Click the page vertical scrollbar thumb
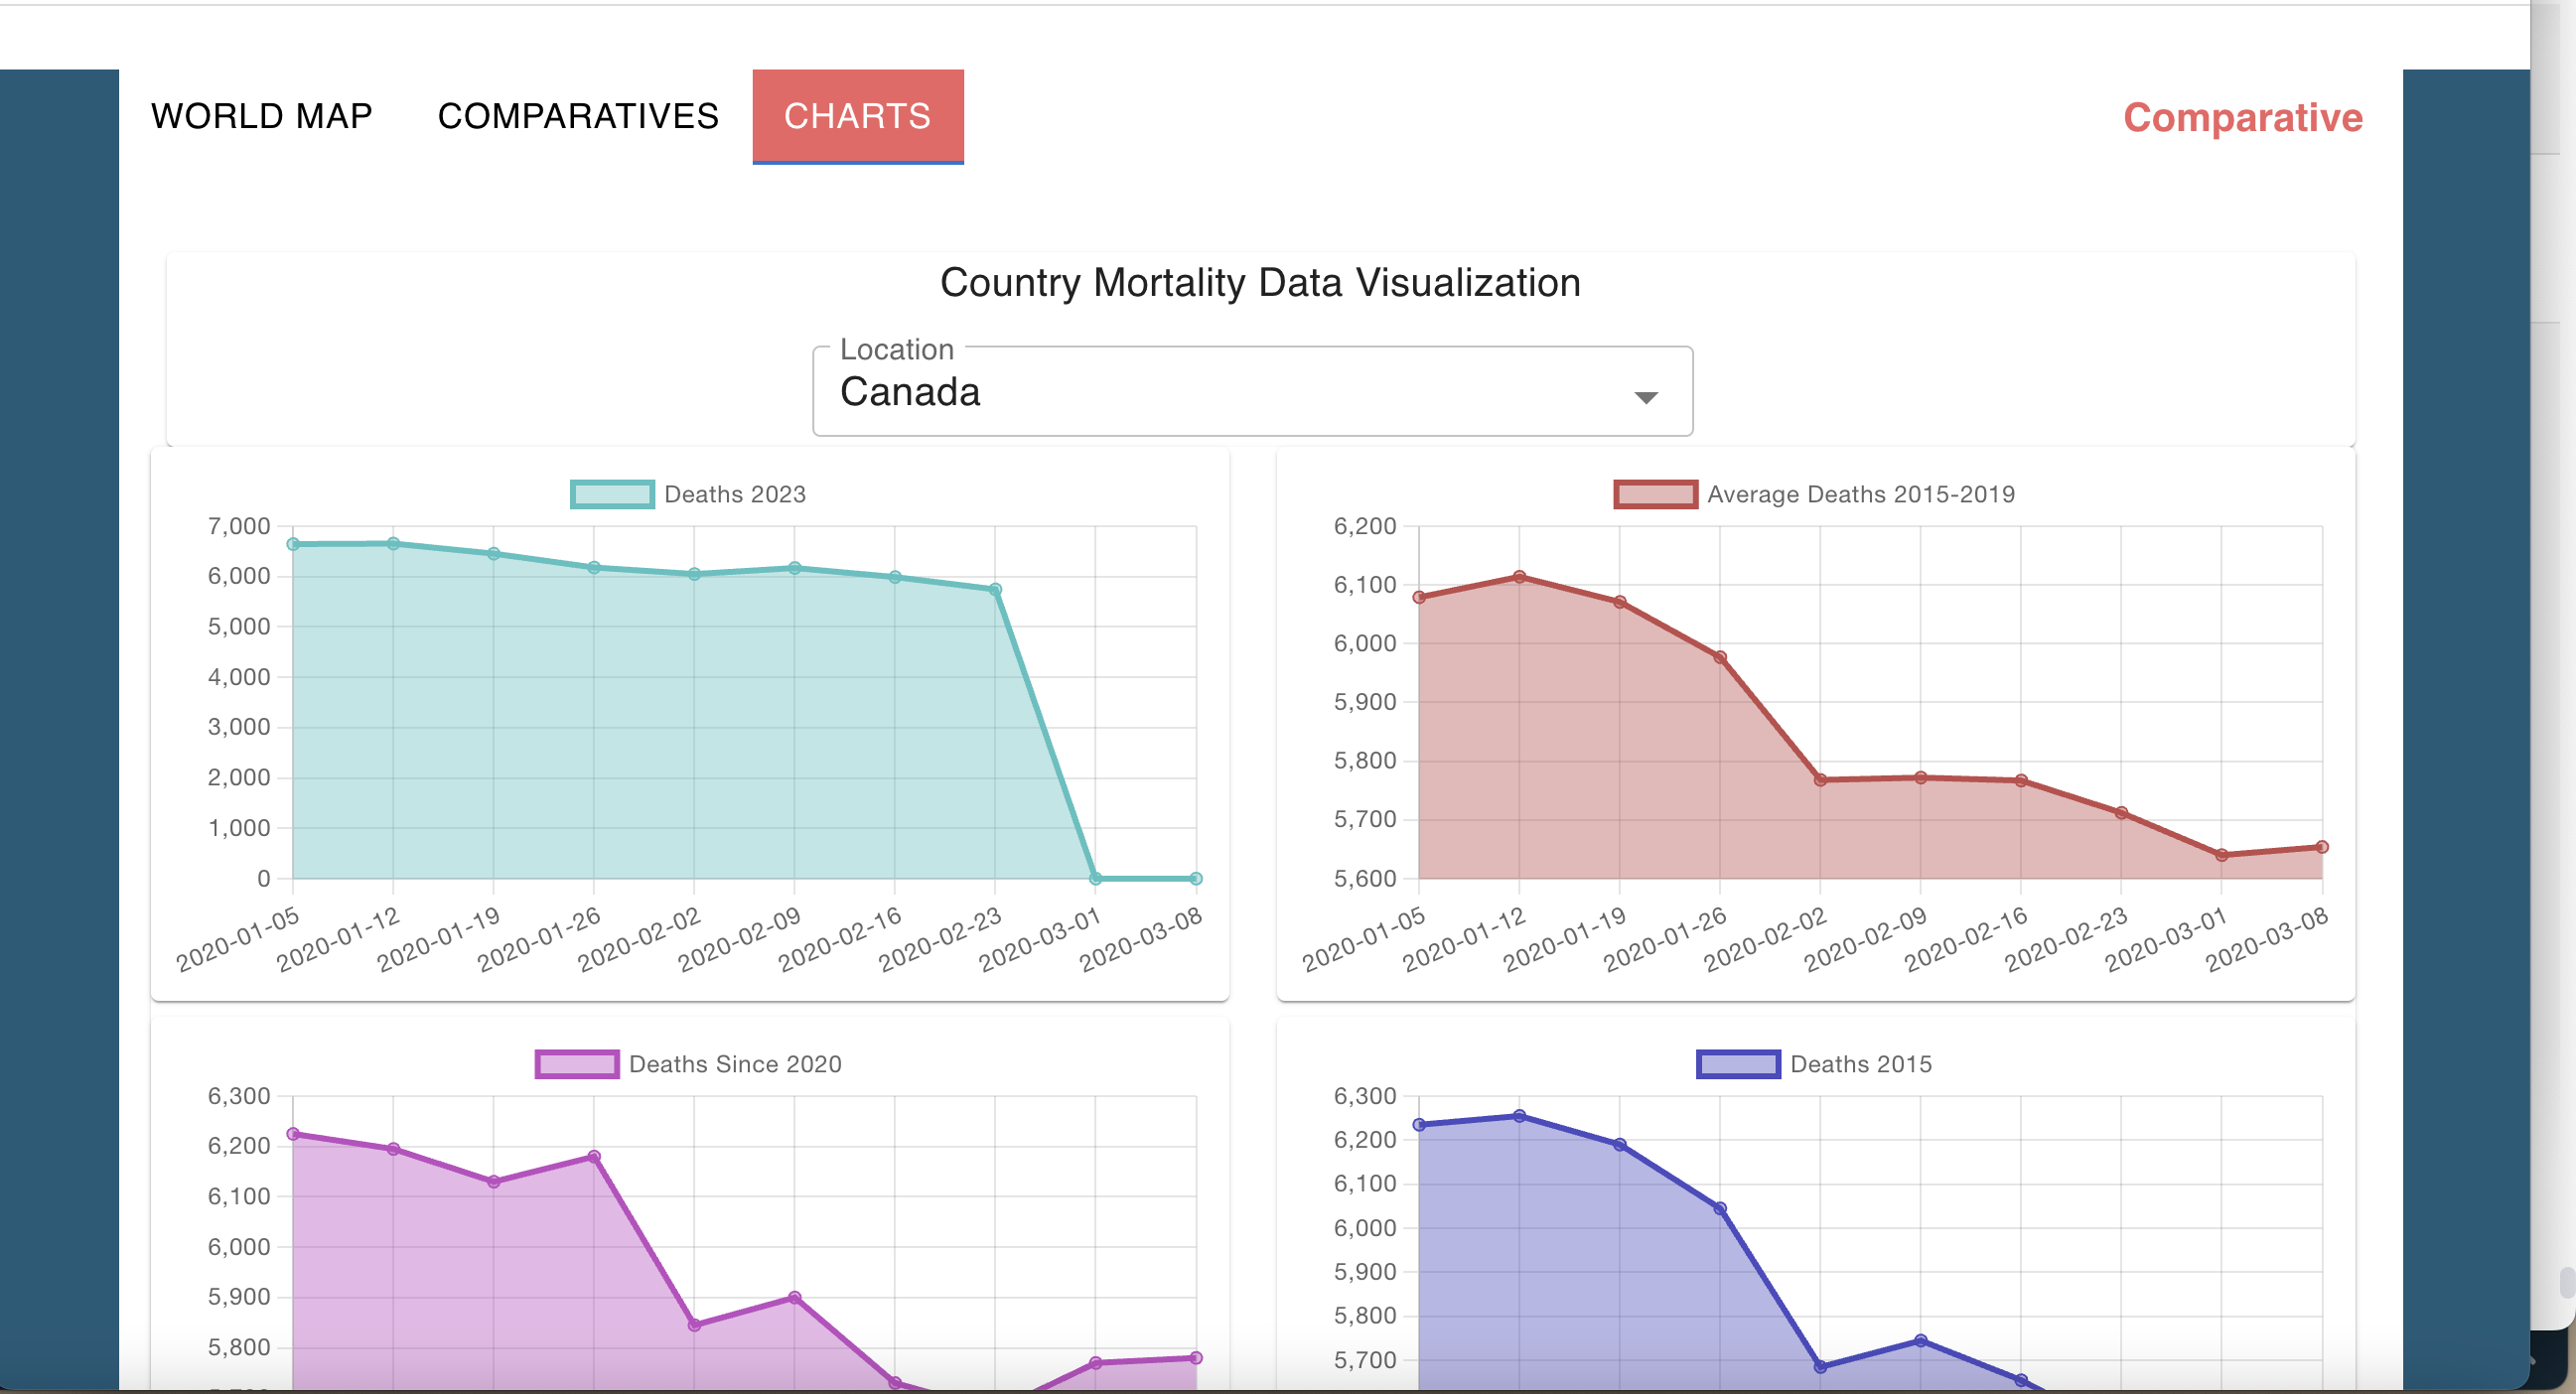Screen dimensions: 2576x1394 2566,1282
